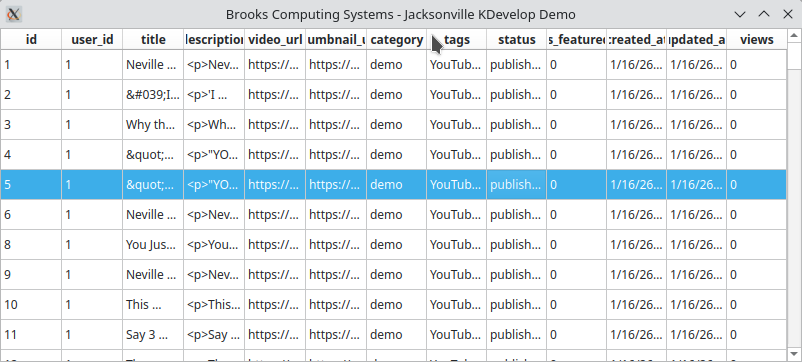
Task: Click the X11 application icon in title bar
Action: [14, 14]
